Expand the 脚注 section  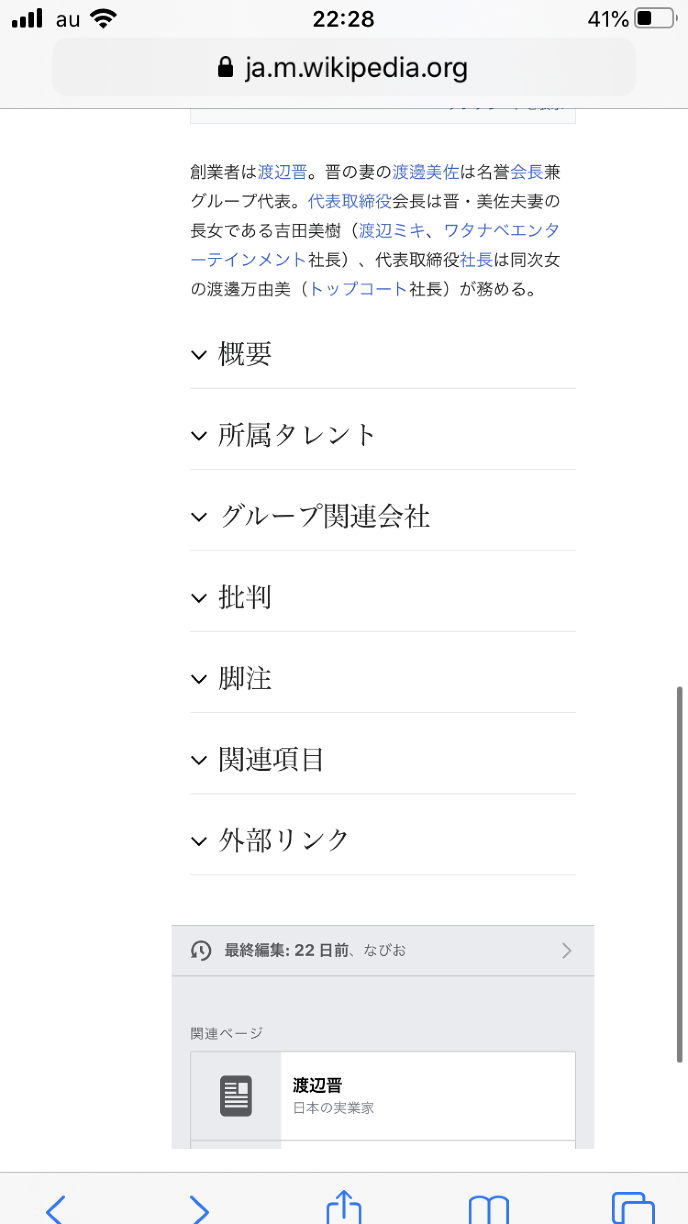pos(245,679)
